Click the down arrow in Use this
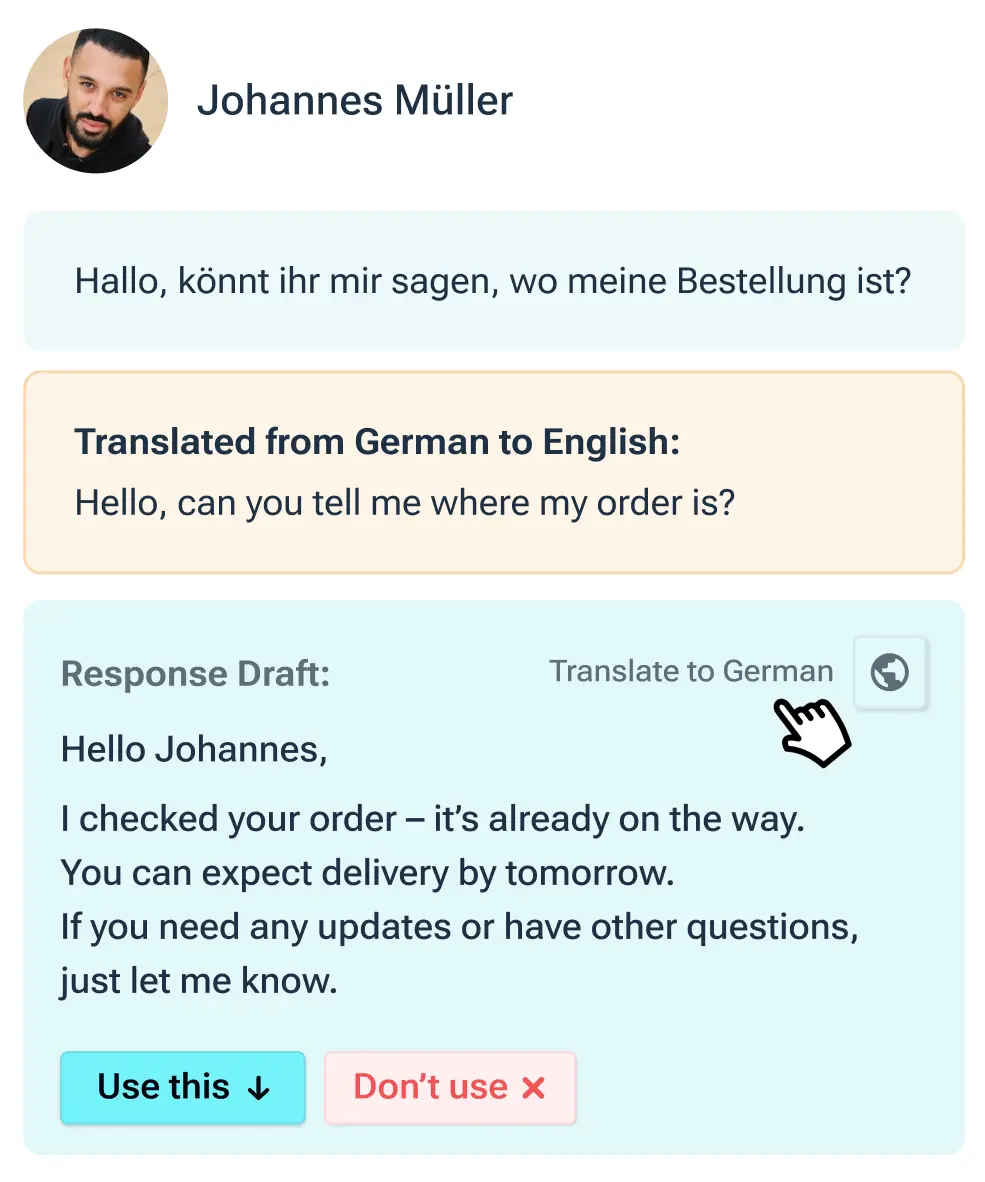 [259, 1088]
